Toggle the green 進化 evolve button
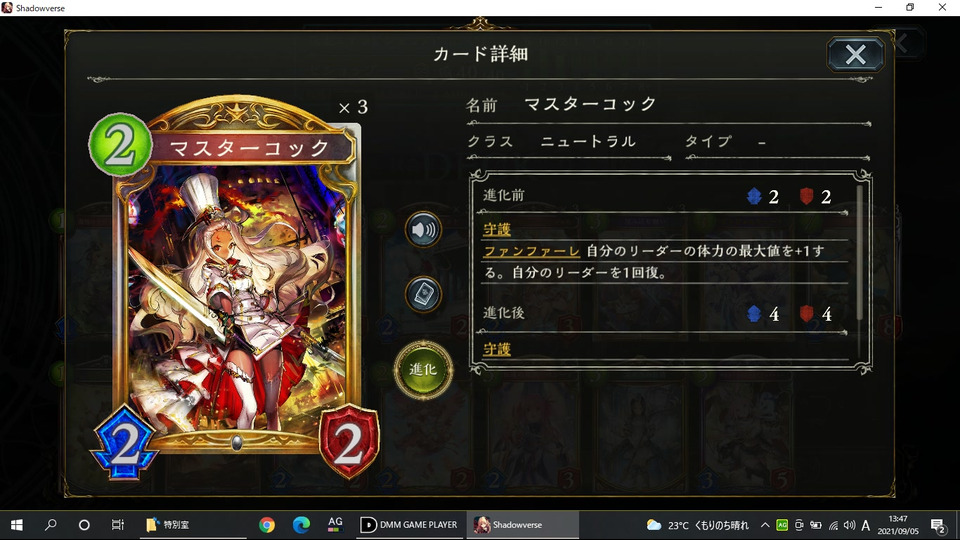This screenshot has width=960, height=540. tap(423, 369)
